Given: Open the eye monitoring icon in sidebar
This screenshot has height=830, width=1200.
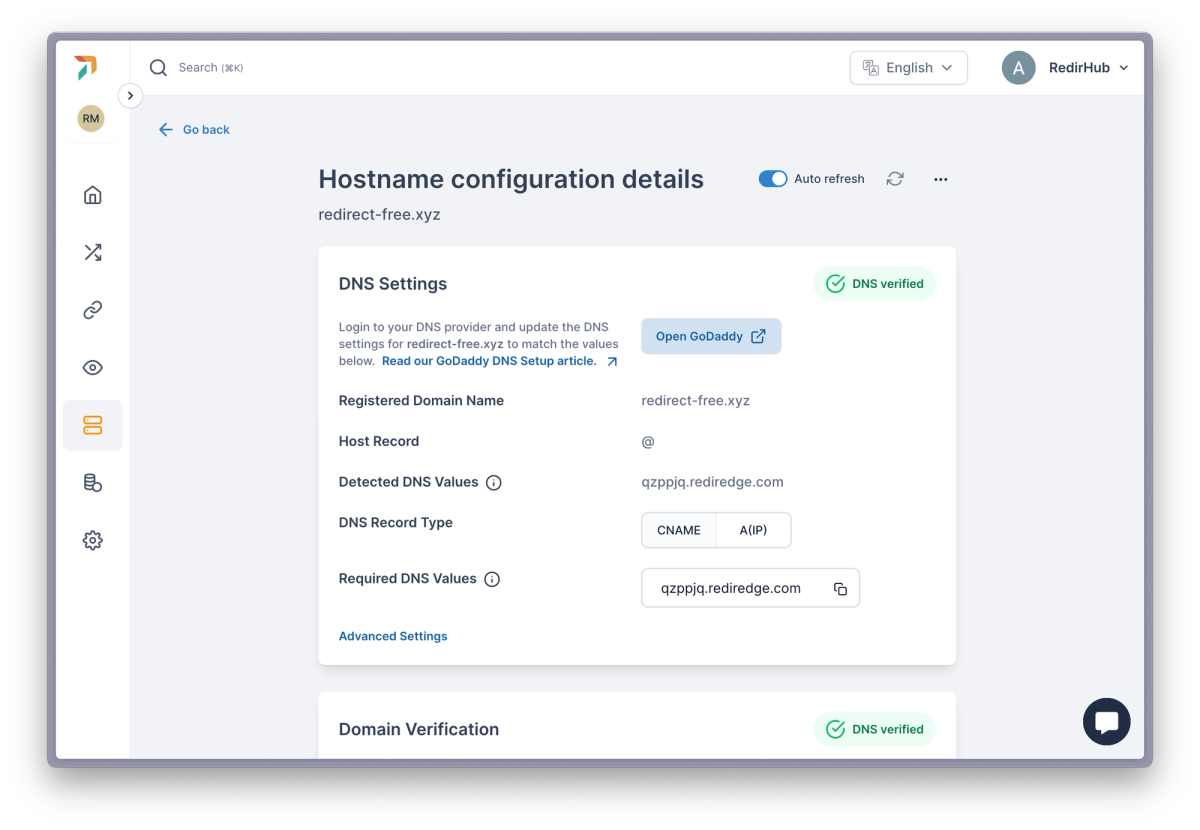Looking at the screenshot, I should [x=92, y=367].
